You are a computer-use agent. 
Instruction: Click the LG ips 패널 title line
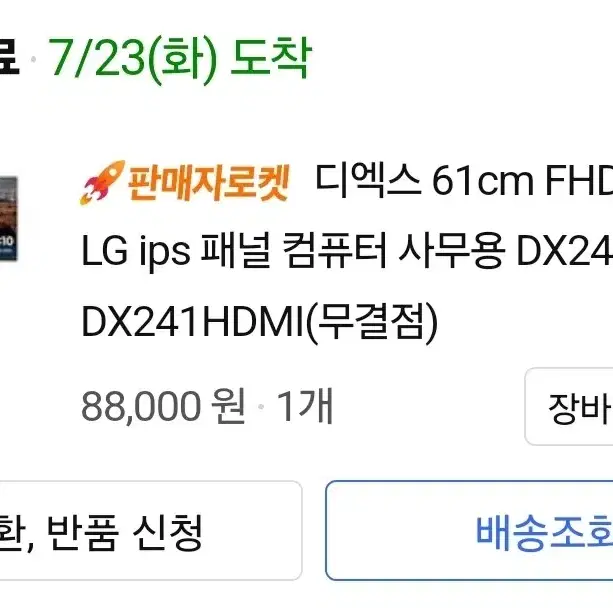pyautogui.click(x=347, y=250)
